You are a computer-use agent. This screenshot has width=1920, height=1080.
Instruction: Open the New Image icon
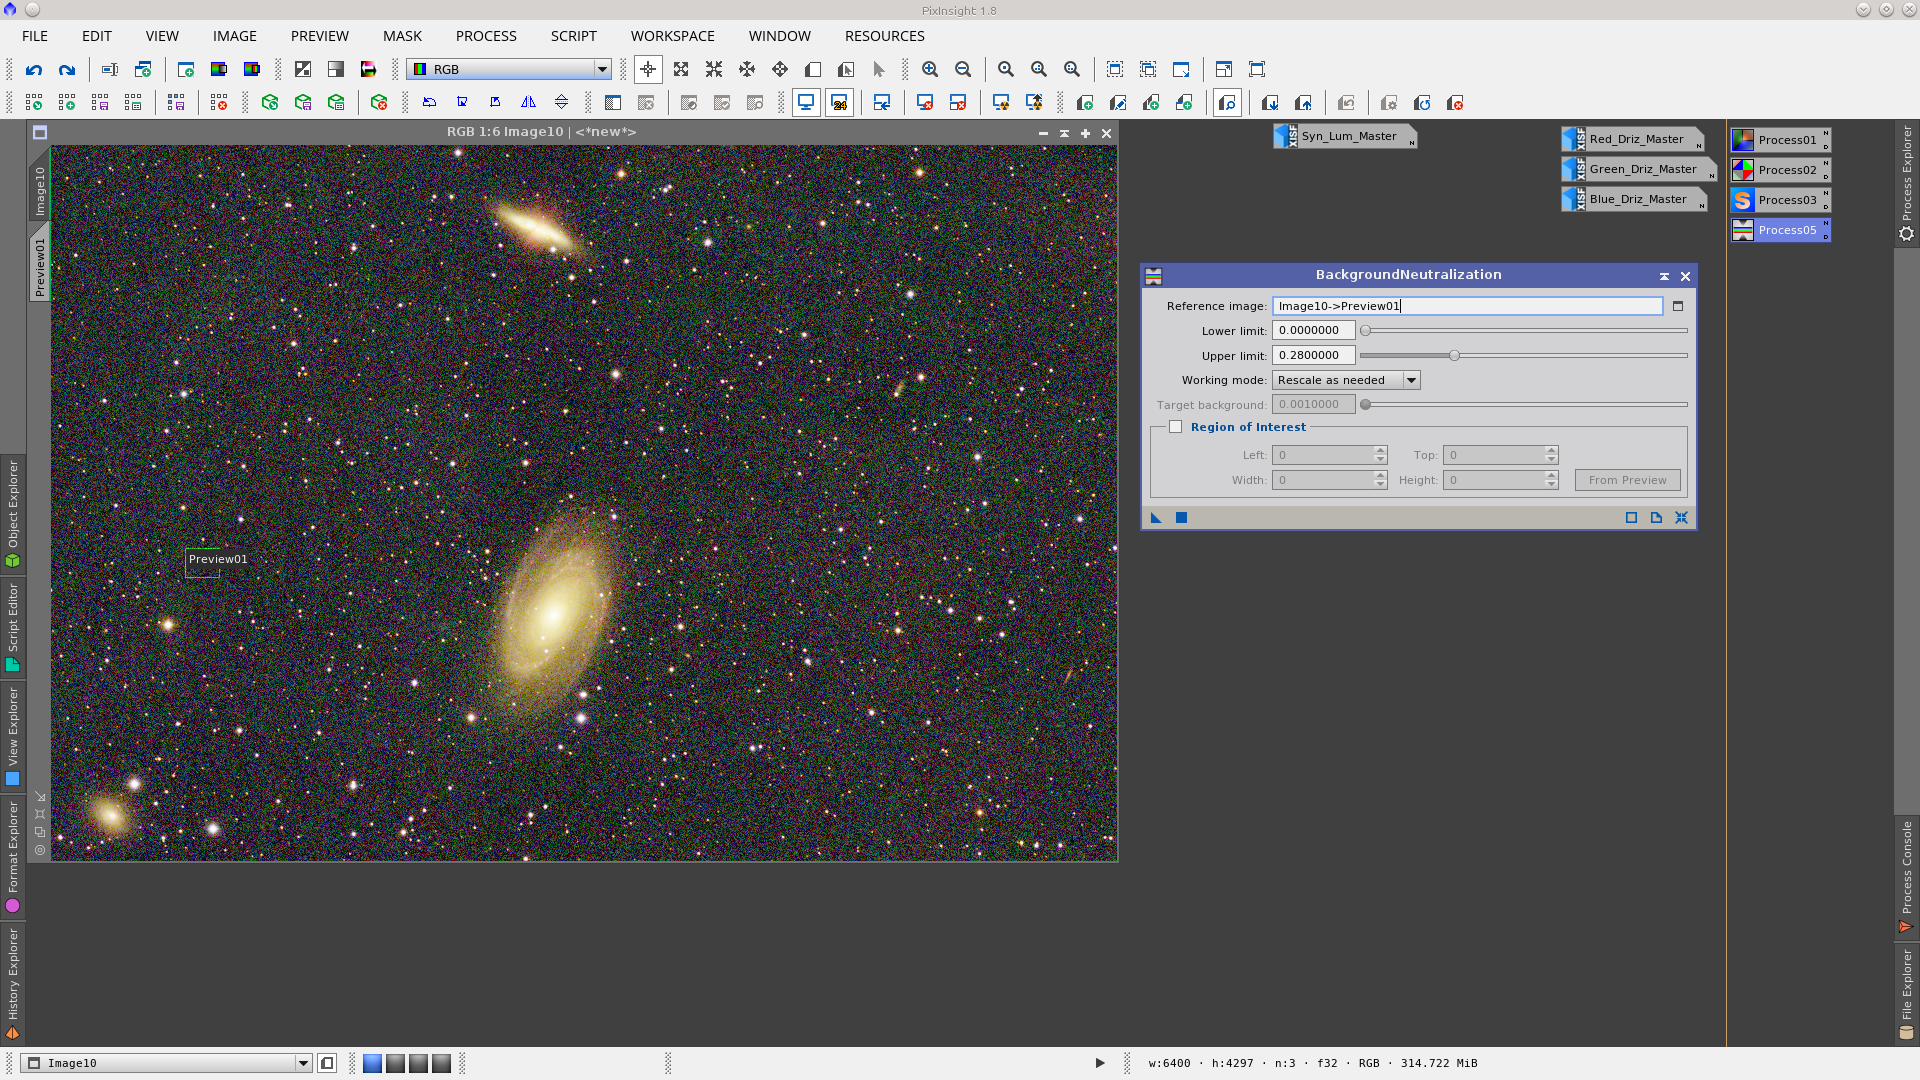[184, 69]
